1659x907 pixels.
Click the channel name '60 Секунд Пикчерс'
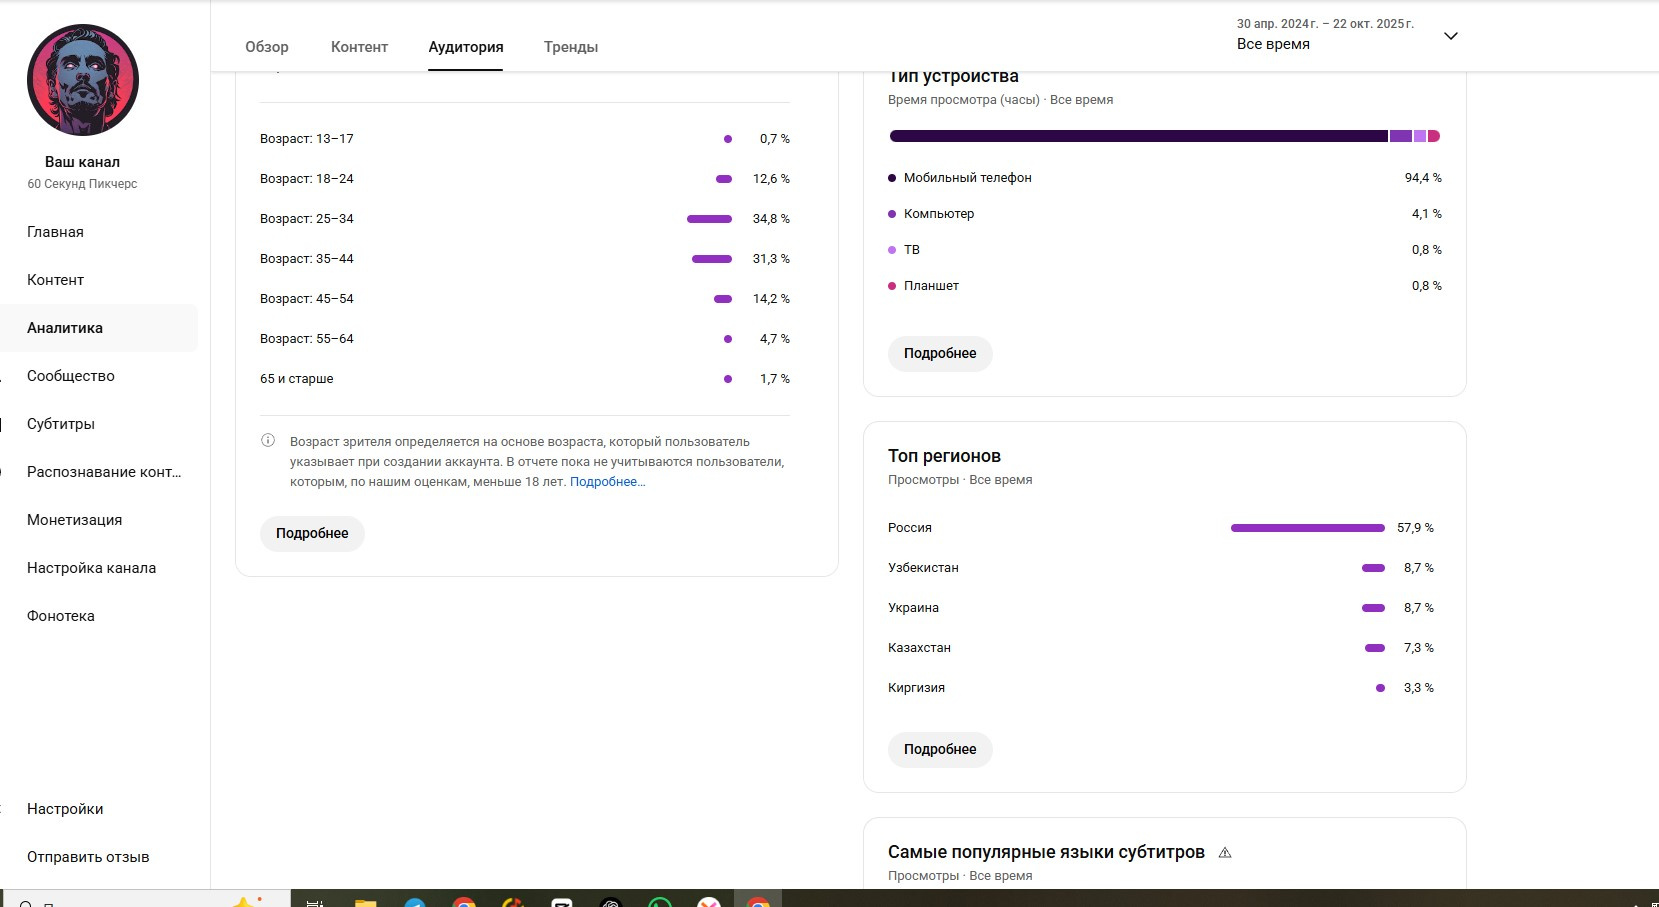point(83,184)
